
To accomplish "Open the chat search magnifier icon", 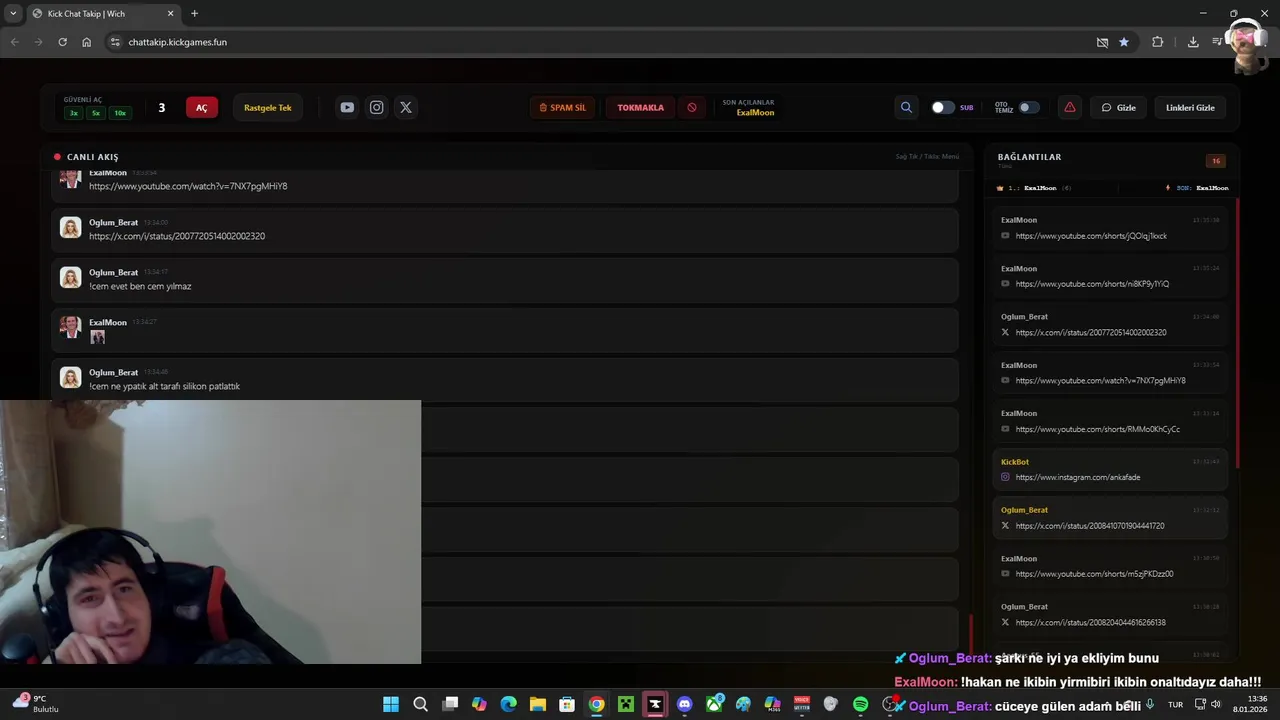I will pyautogui.click(x=906, y=107).
